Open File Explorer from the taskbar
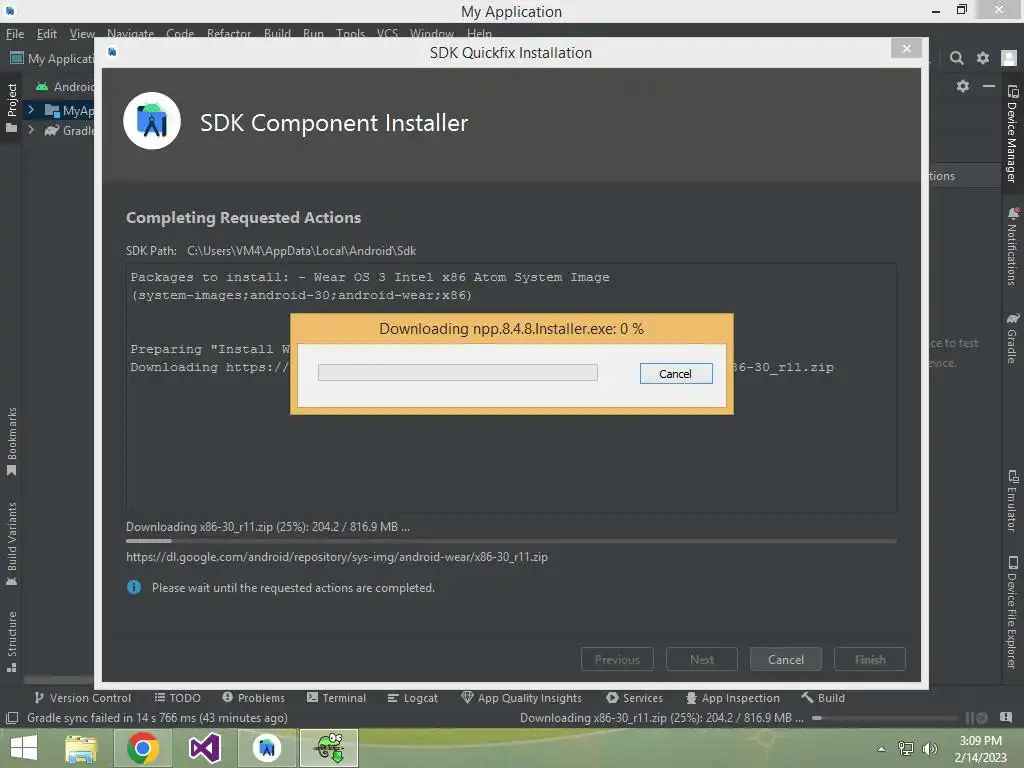 click(x=81, y=748)
